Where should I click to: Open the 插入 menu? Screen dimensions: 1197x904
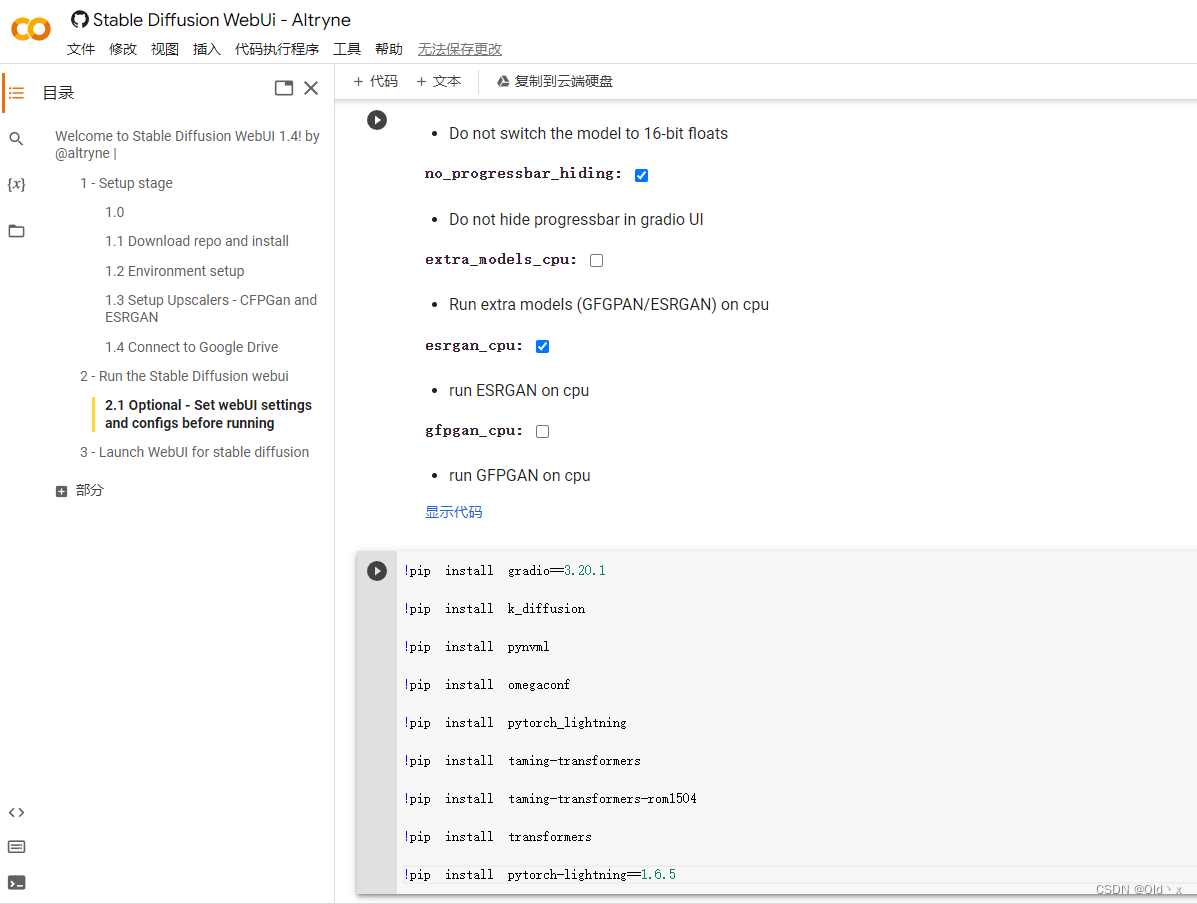pyautogui.click(x=207, y=50)
